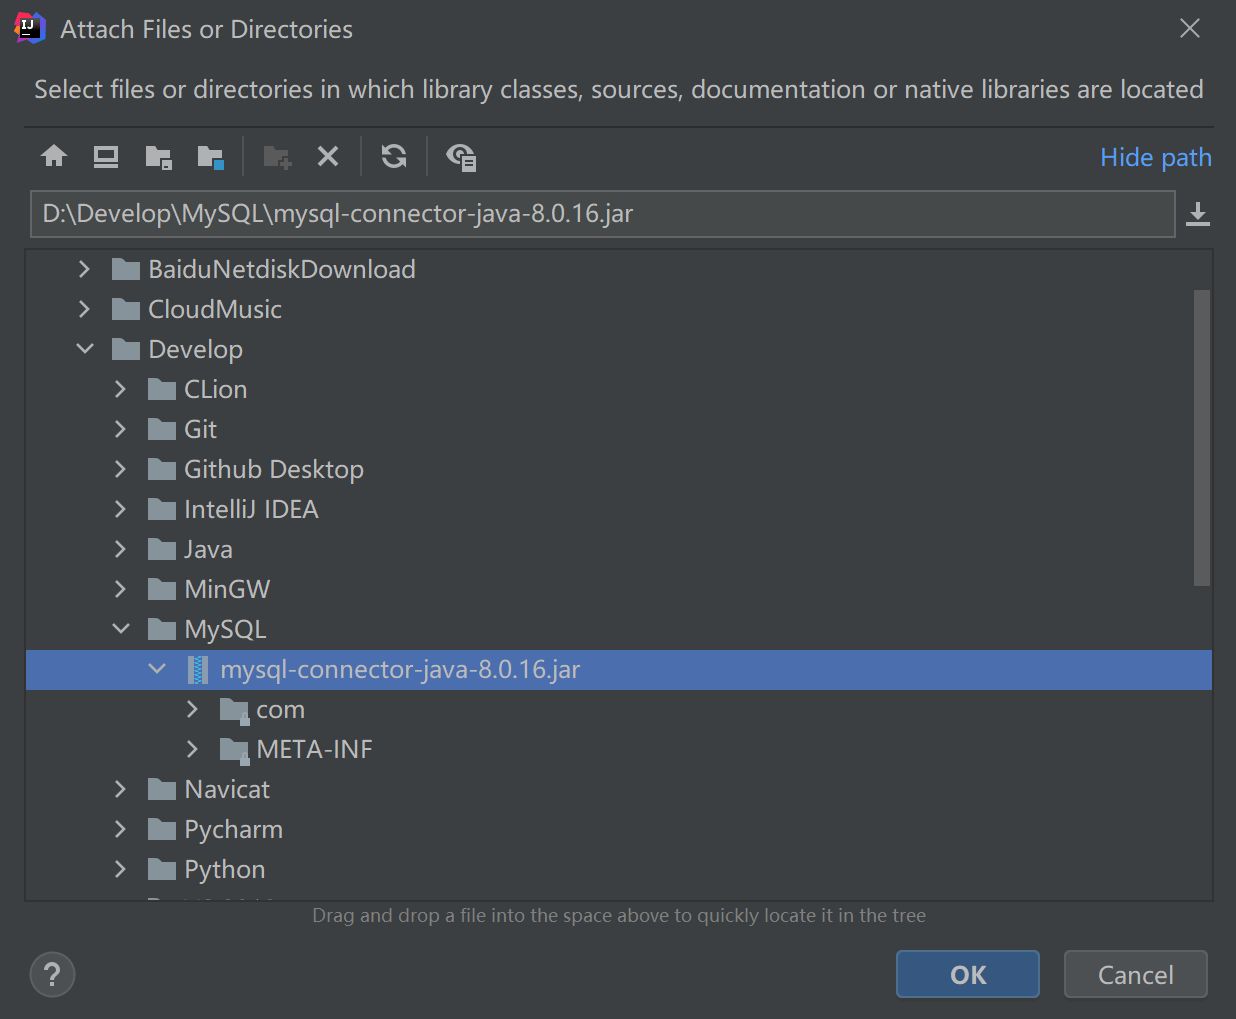
Task: Expand the Python folder
Action: 120,869
